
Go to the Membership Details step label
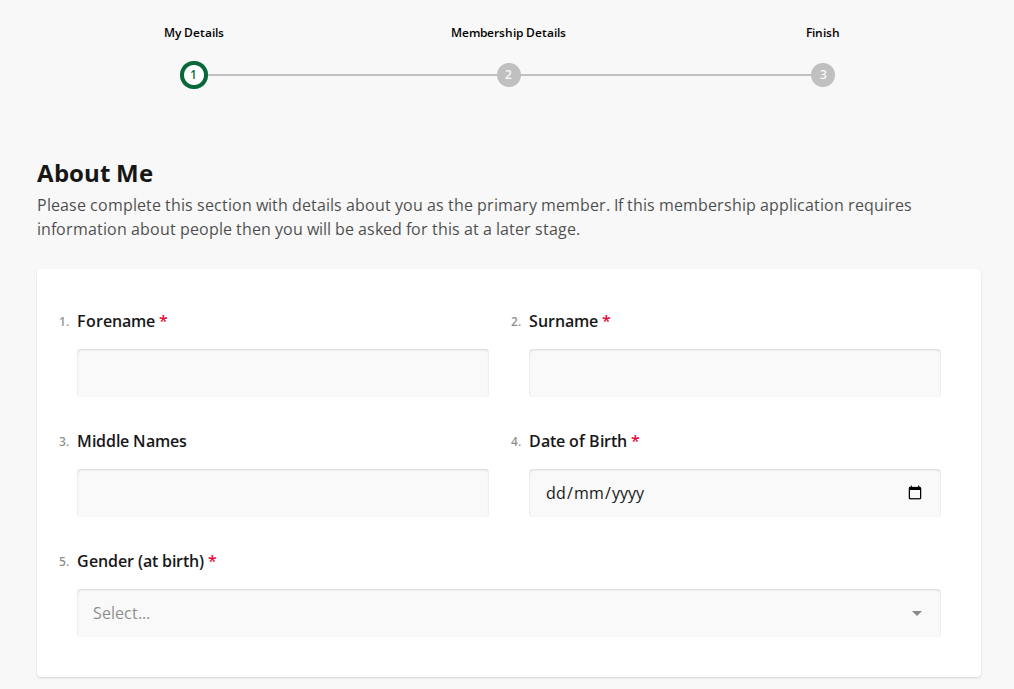tap(508, 33)
